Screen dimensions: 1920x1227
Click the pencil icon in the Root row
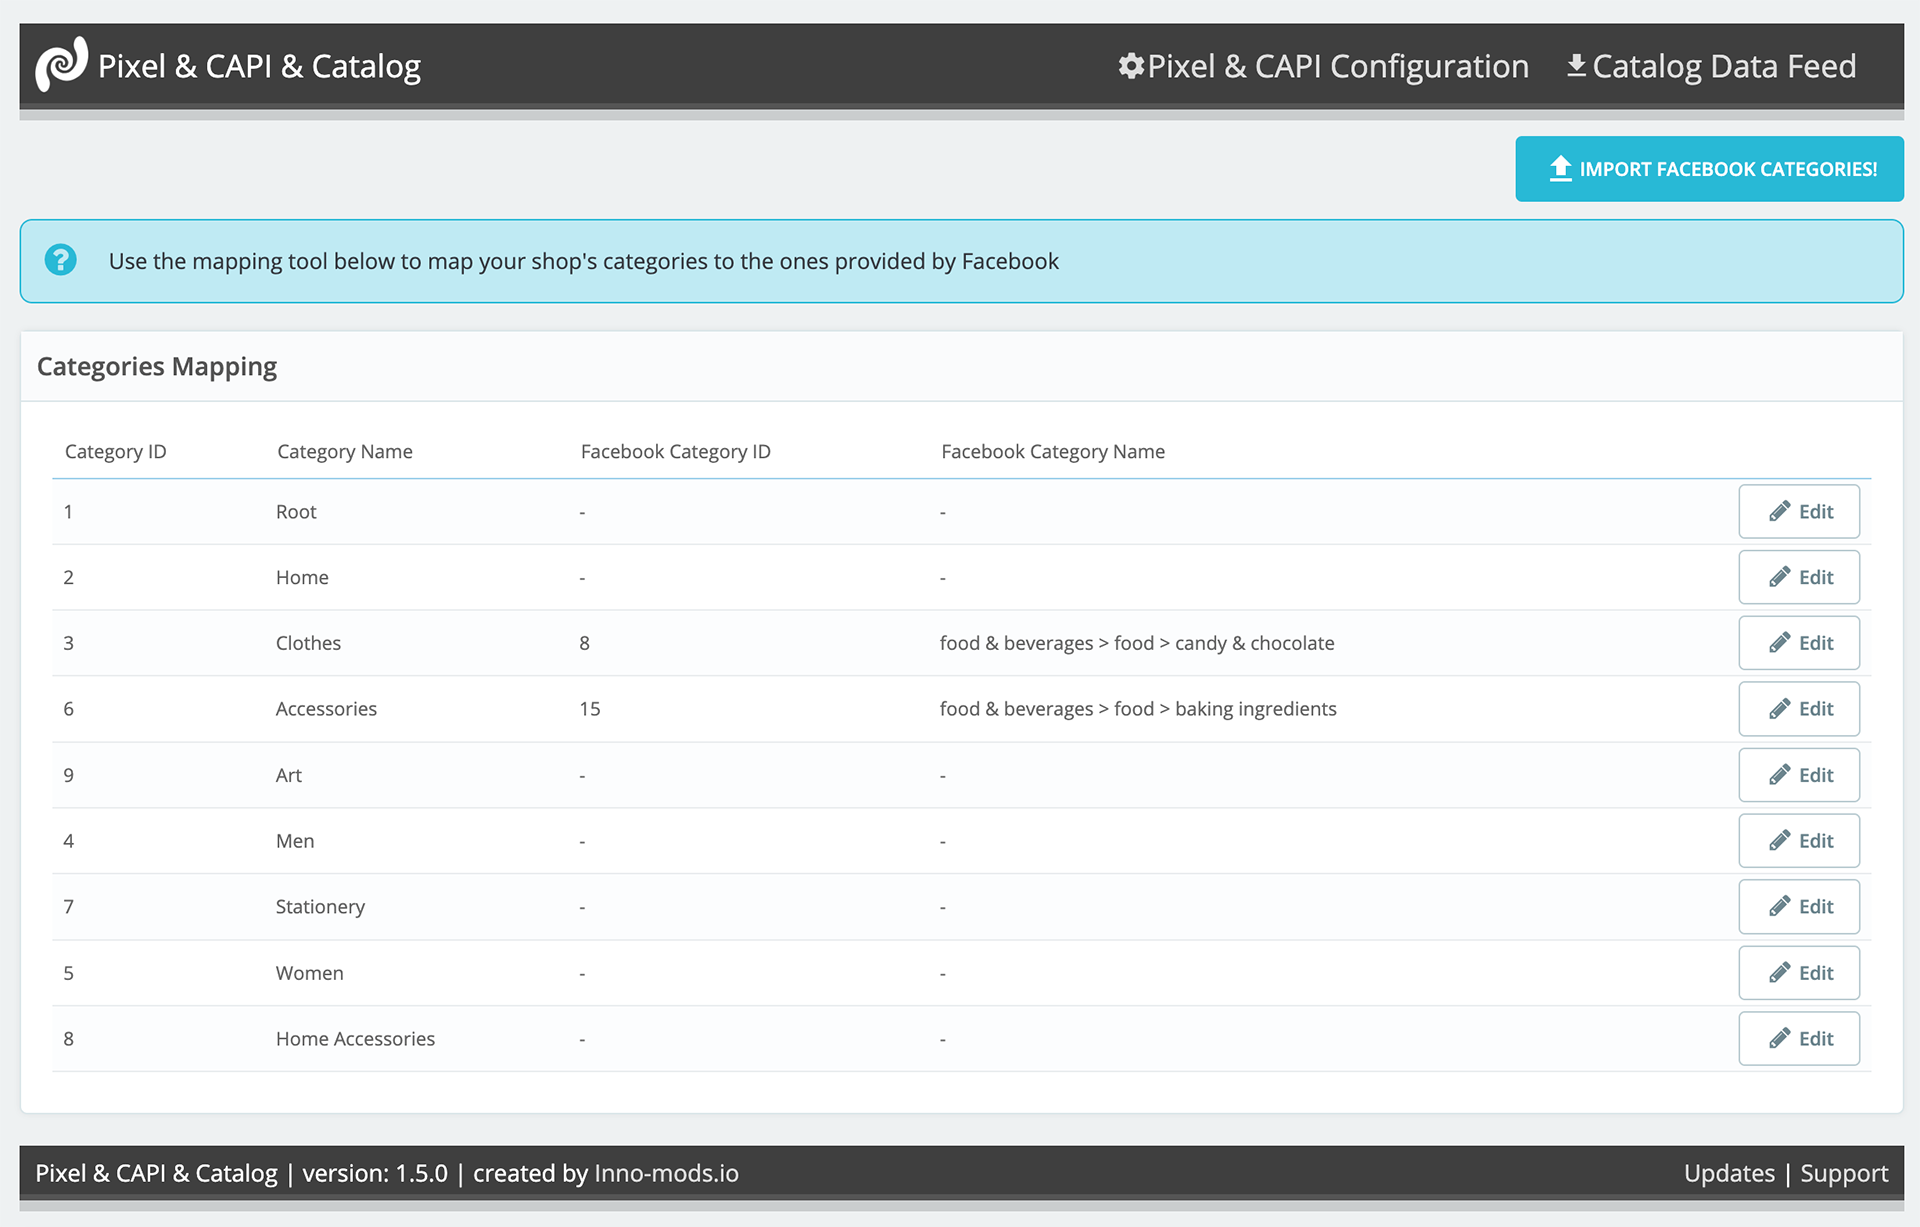[1779, 512]
